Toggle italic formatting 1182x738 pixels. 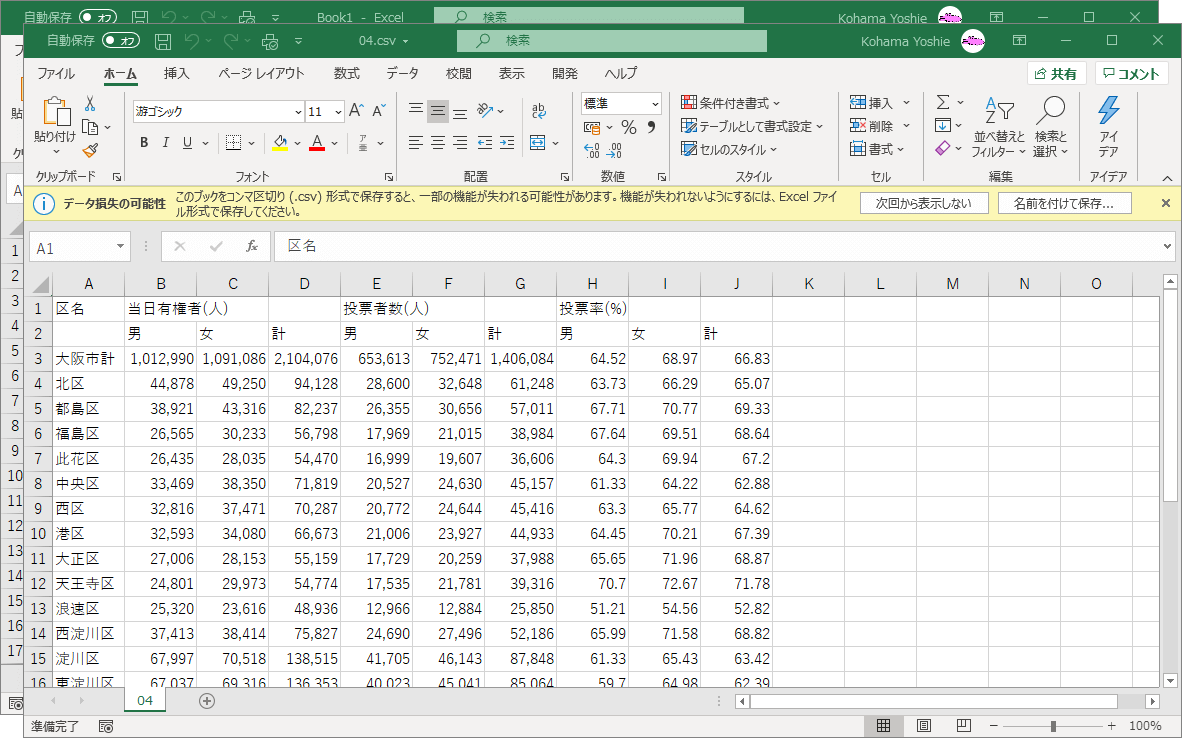[x=166, y=143]
